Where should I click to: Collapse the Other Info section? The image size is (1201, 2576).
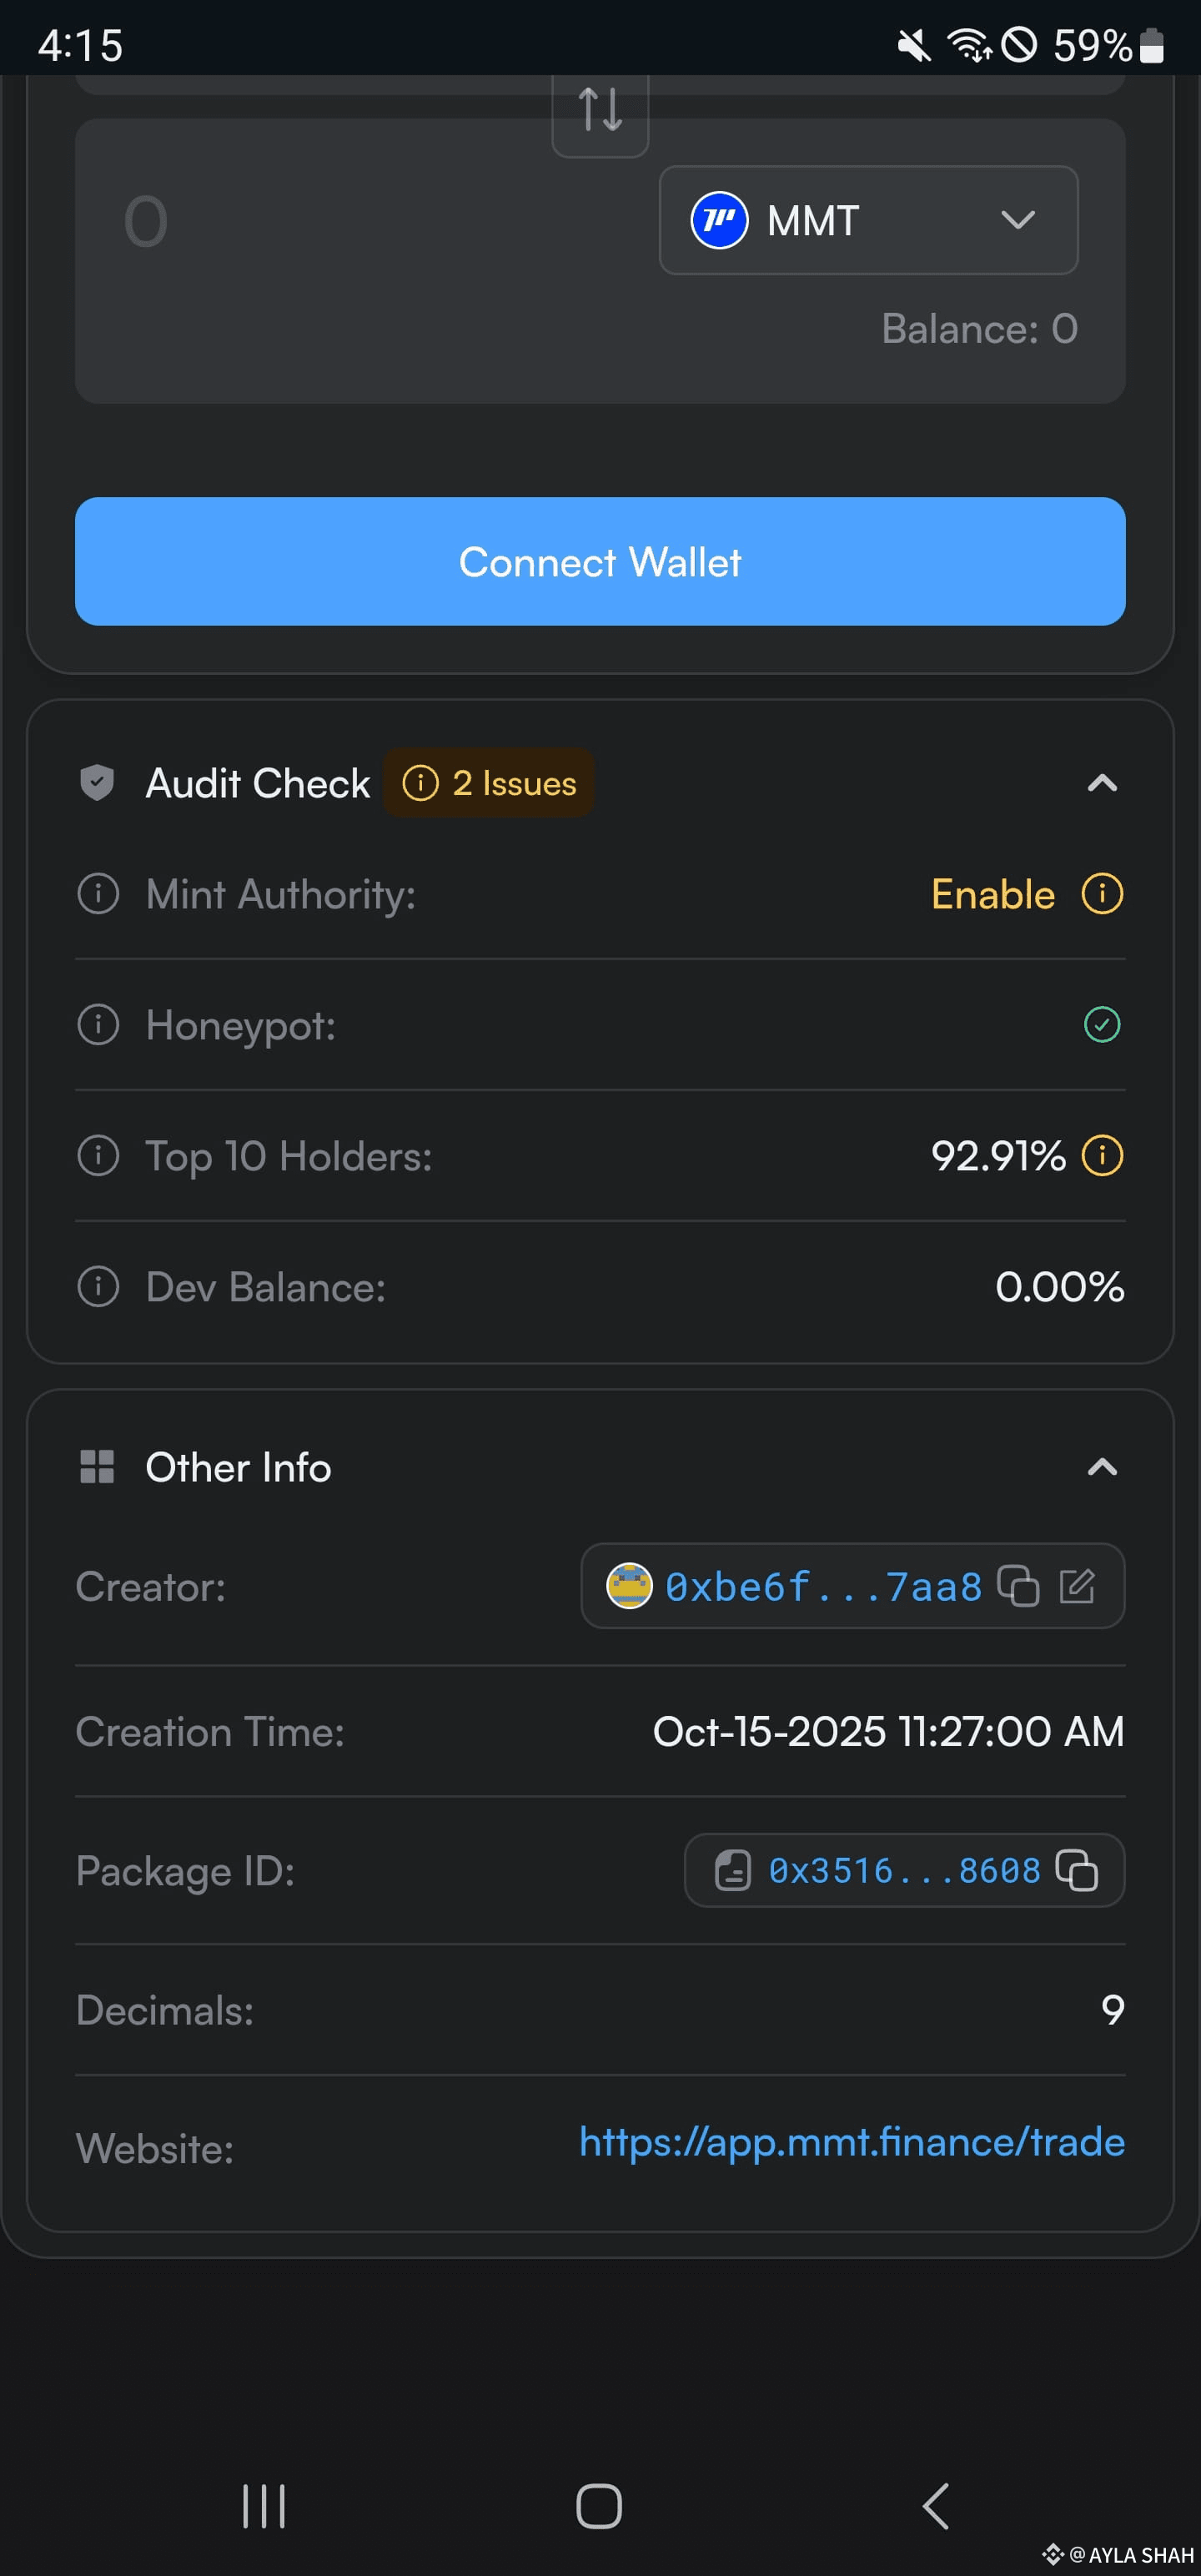[1102, 1467]
